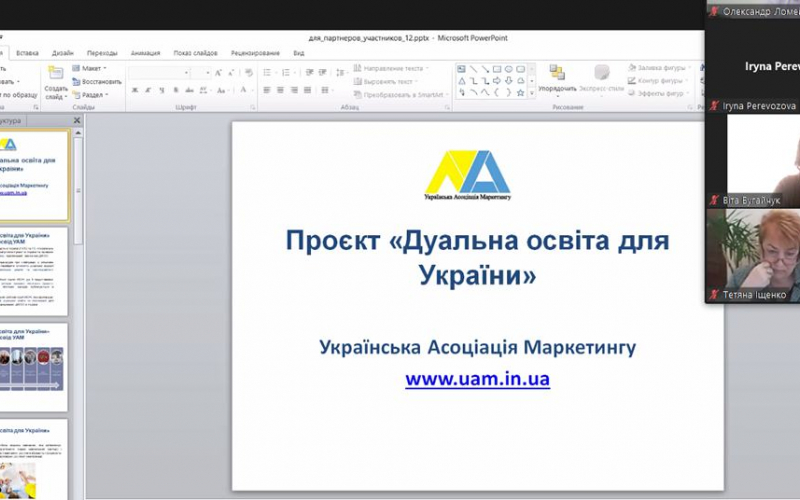Select the text box shape in the gallery

[461, 69]
